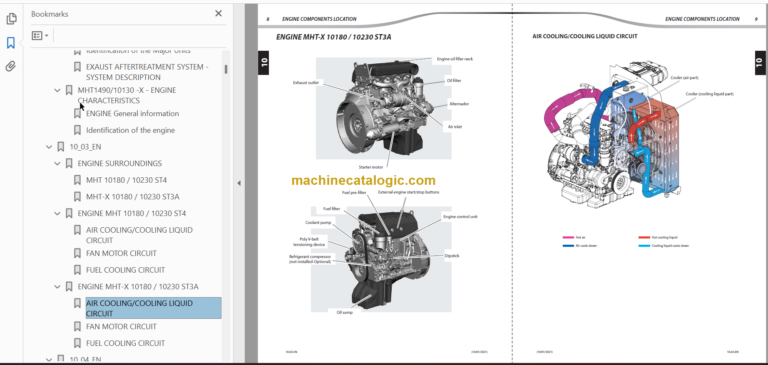The image size is (768, 365).
Task: Collapse the MHT1490/10130 -X ENGINE CHARACTERISTICS bookmark
Action: pyautogui.click(x=57, y=91)
